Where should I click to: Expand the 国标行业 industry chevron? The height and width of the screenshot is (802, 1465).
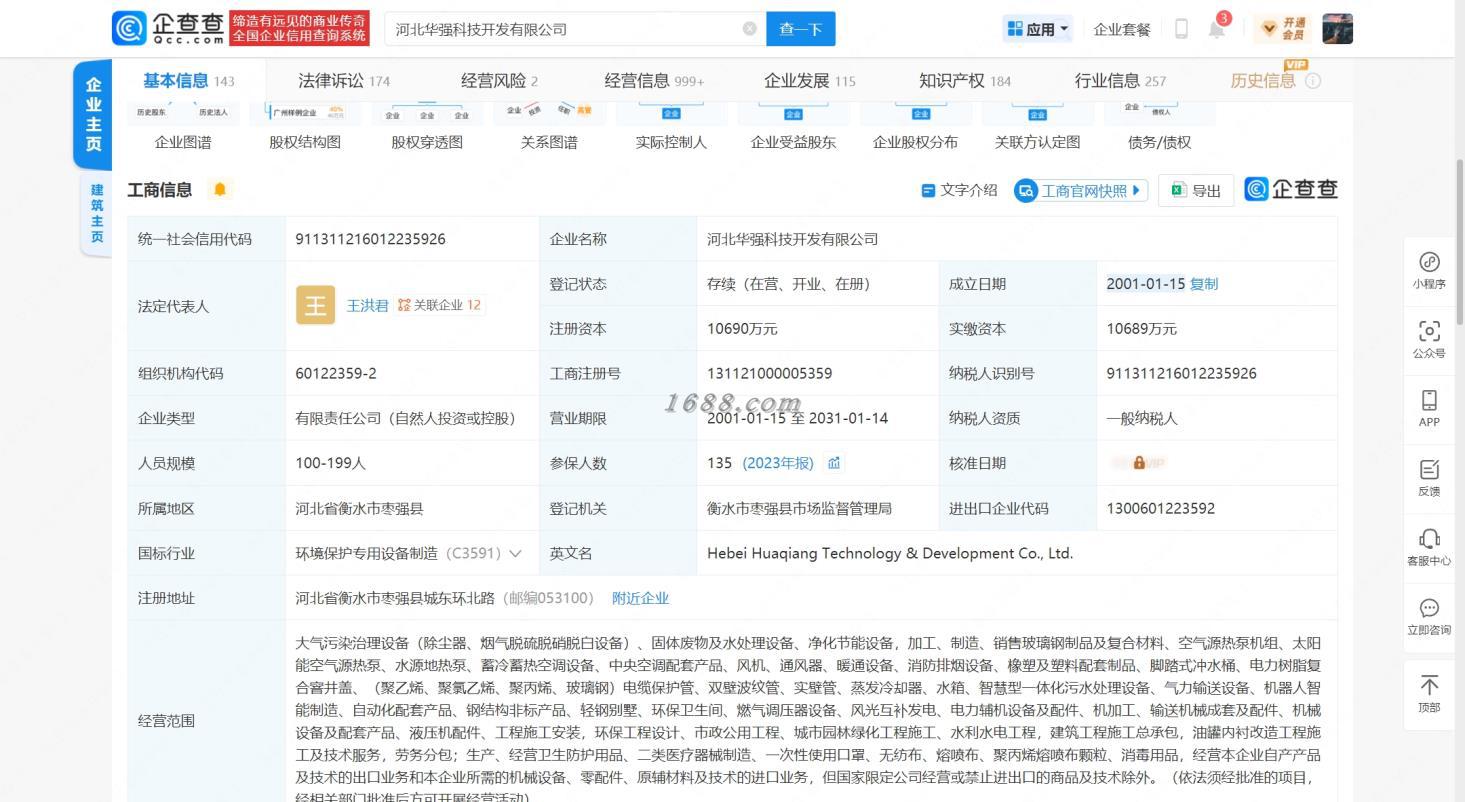click(x=516, y=553)
